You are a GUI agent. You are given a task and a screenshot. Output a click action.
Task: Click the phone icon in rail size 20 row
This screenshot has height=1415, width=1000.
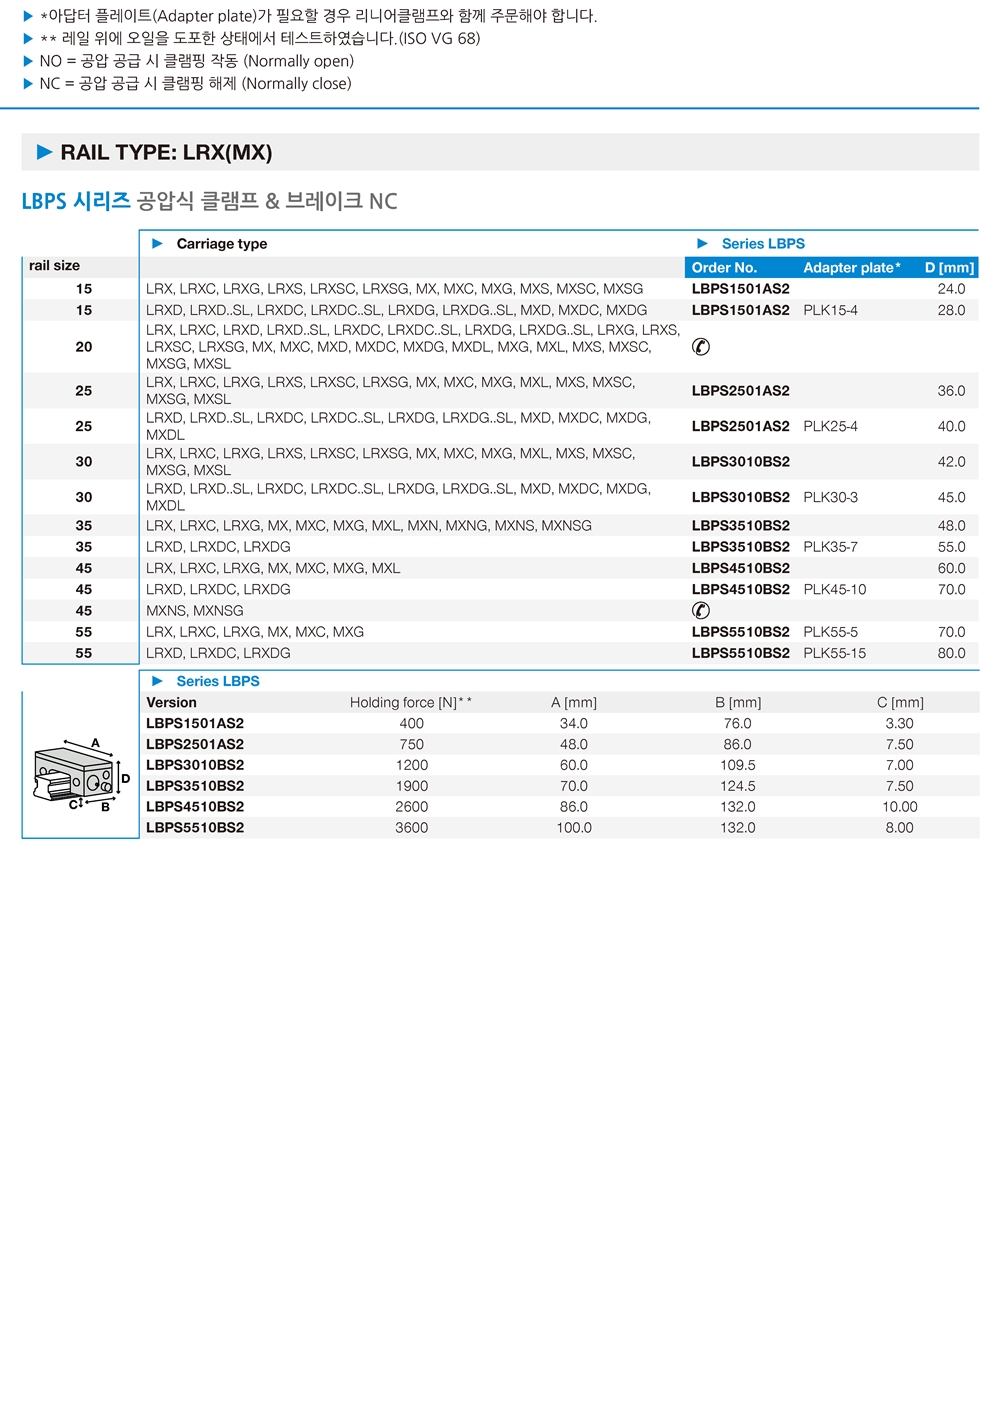[701, 347]
